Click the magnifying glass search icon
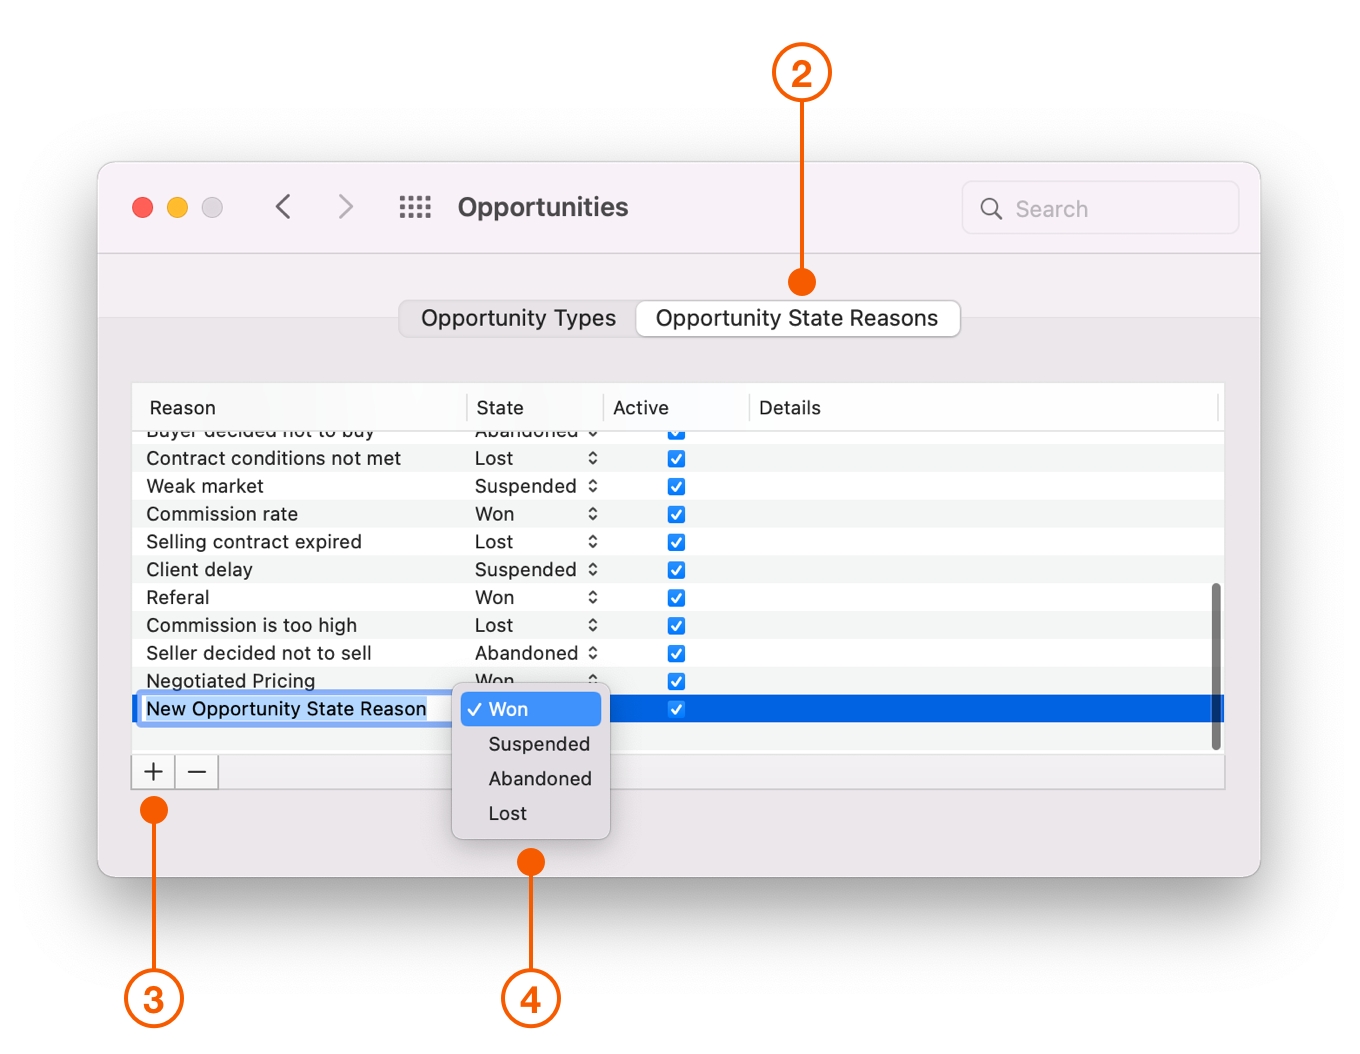This screenshot has height=1054, width=1360. point(991,208)
